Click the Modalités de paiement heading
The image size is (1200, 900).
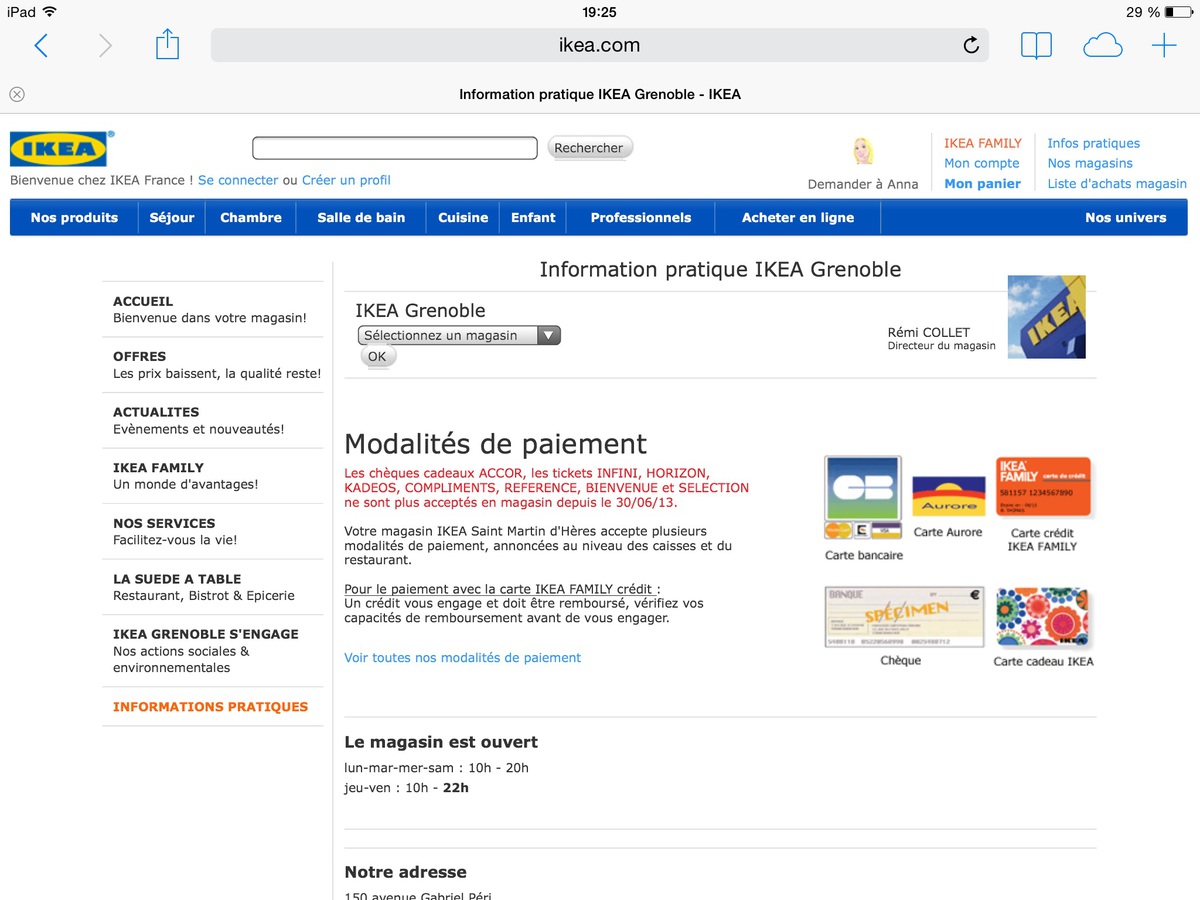(x=495, y=444)
